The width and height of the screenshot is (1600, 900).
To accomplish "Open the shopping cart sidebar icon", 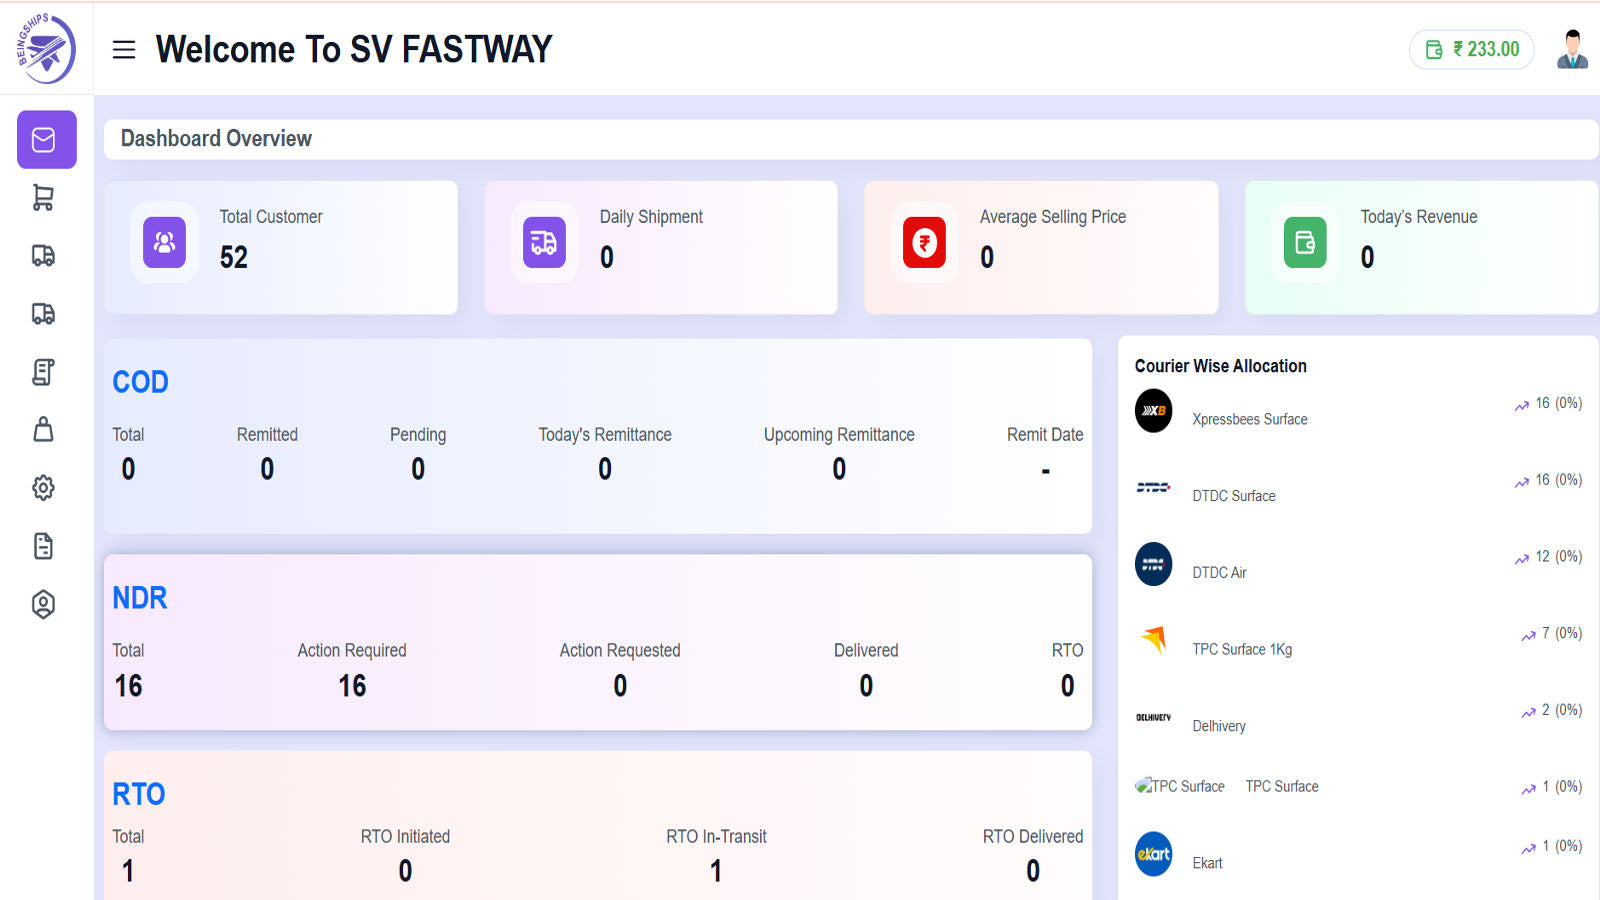I will [43, 197].
